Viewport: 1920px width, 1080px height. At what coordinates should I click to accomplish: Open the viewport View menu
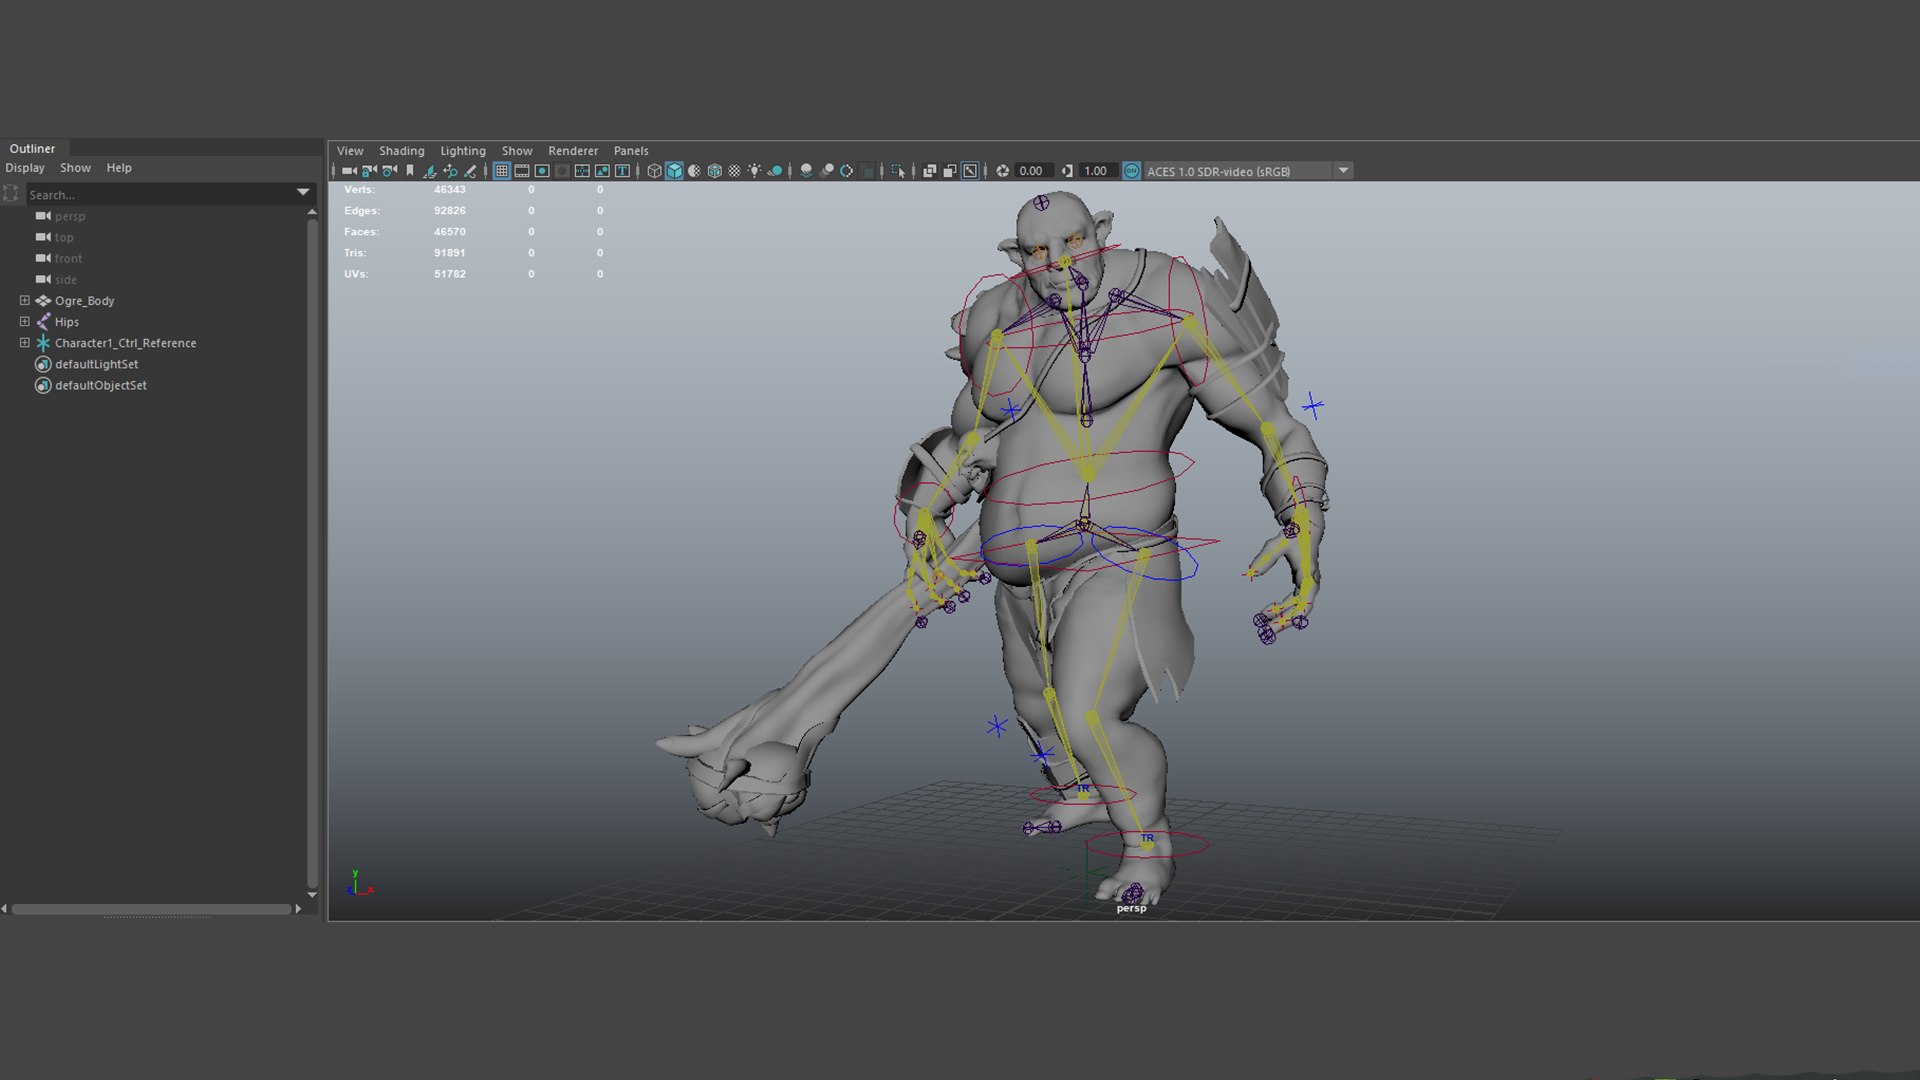(350, 151)
